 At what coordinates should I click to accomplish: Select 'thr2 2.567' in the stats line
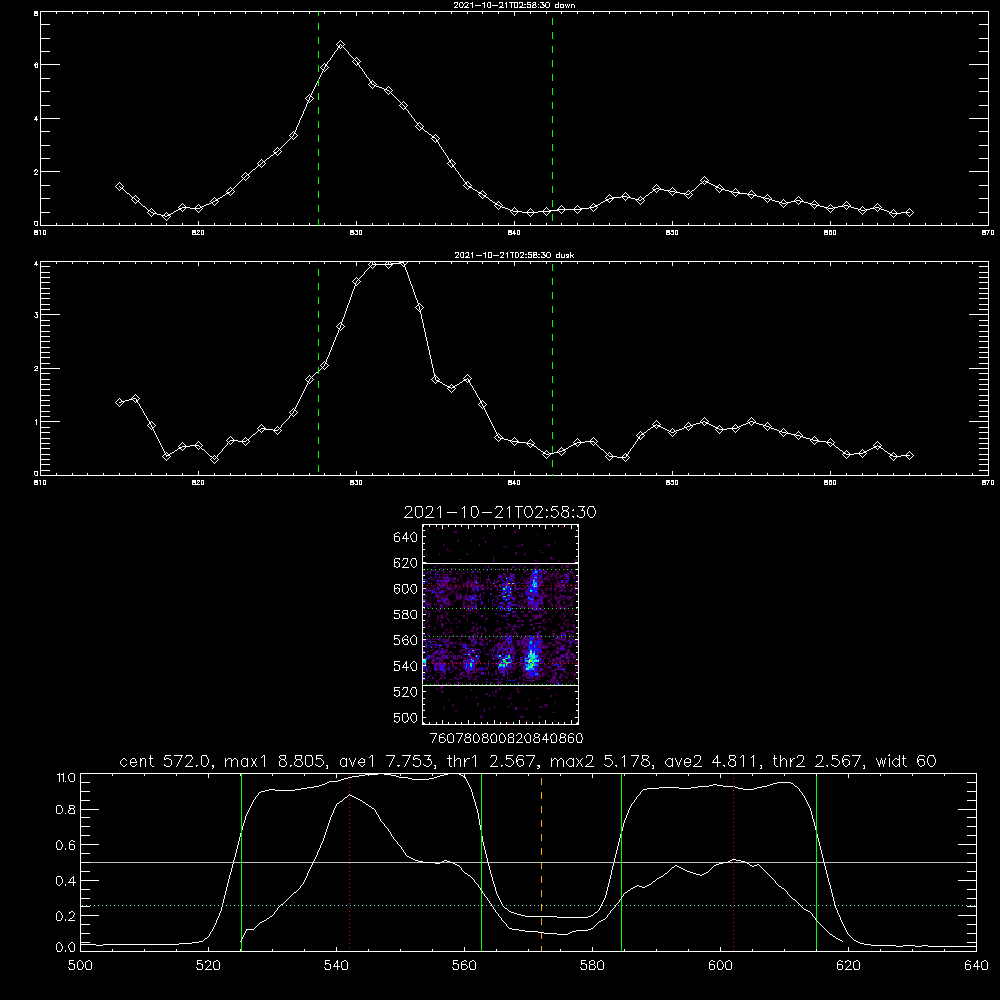pos(817,761)
